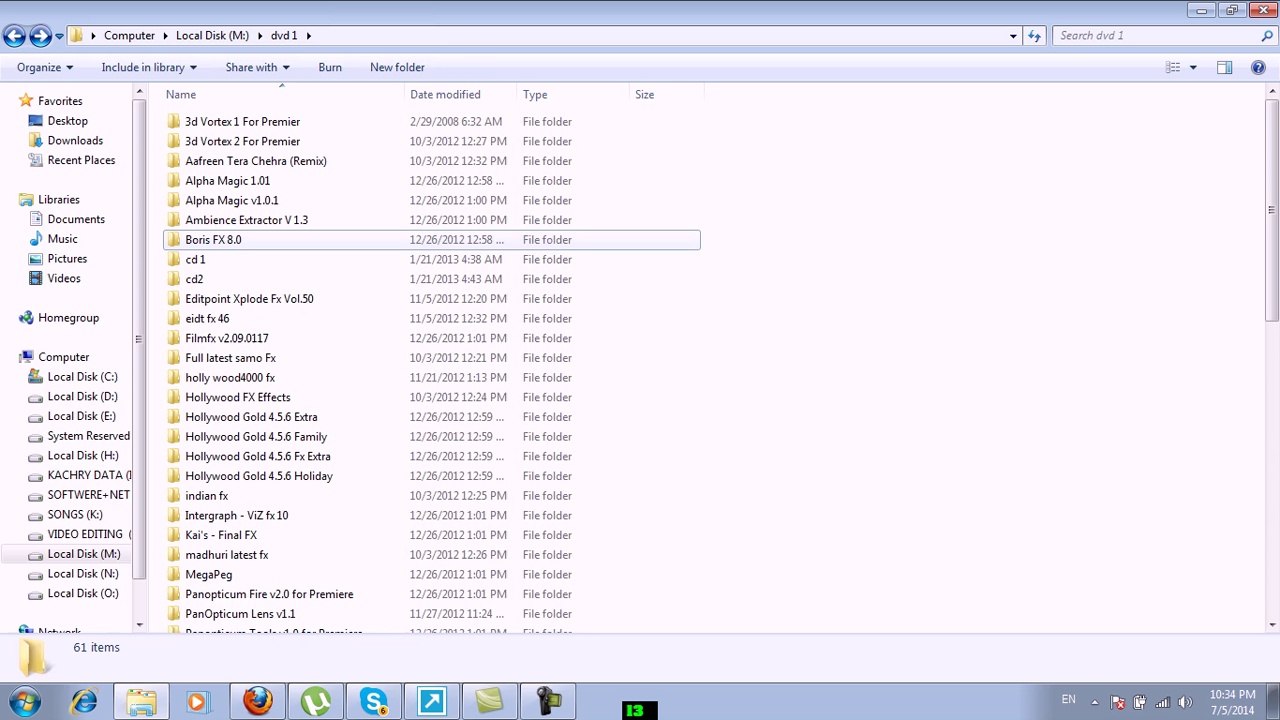Click the Search dvd 1 field
1280x720 pixels.
pos(1156,36)
